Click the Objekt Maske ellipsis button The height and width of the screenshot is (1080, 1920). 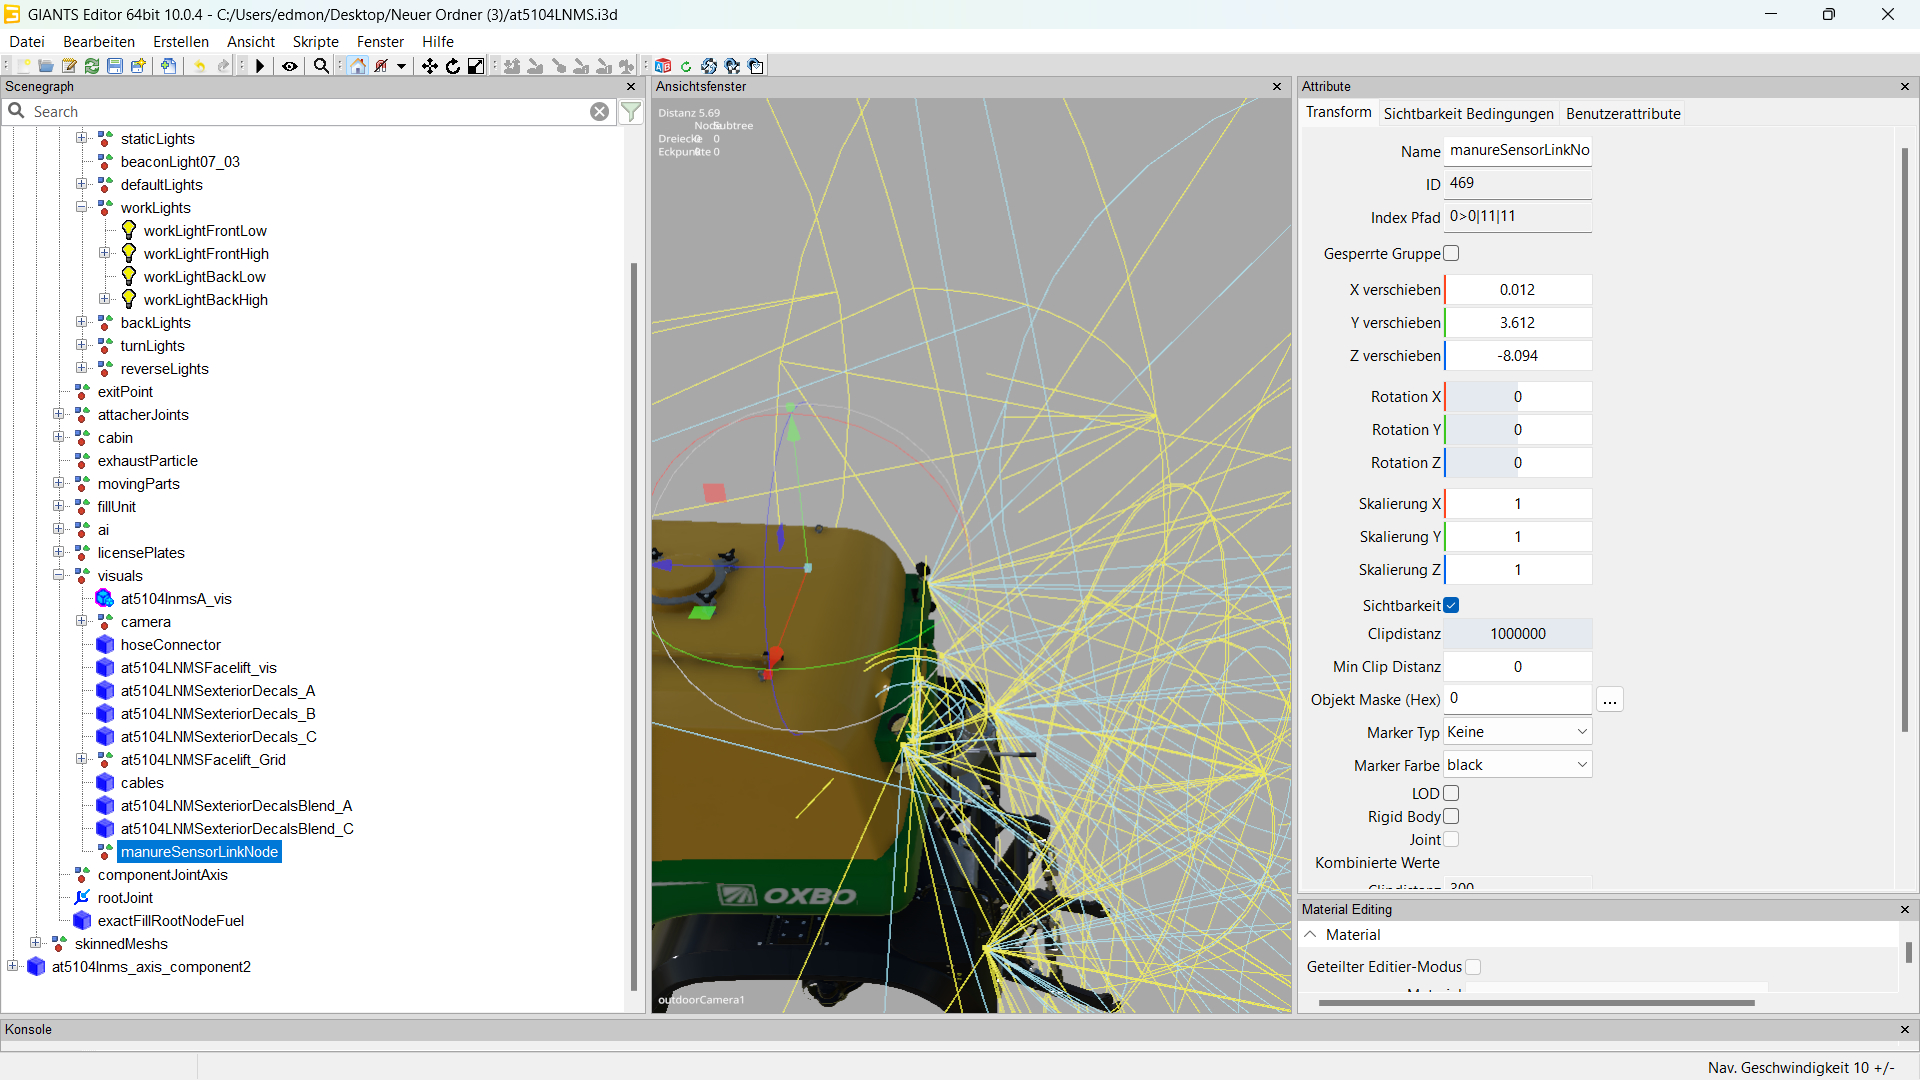pyautogui.click(x=1609, y=699)
